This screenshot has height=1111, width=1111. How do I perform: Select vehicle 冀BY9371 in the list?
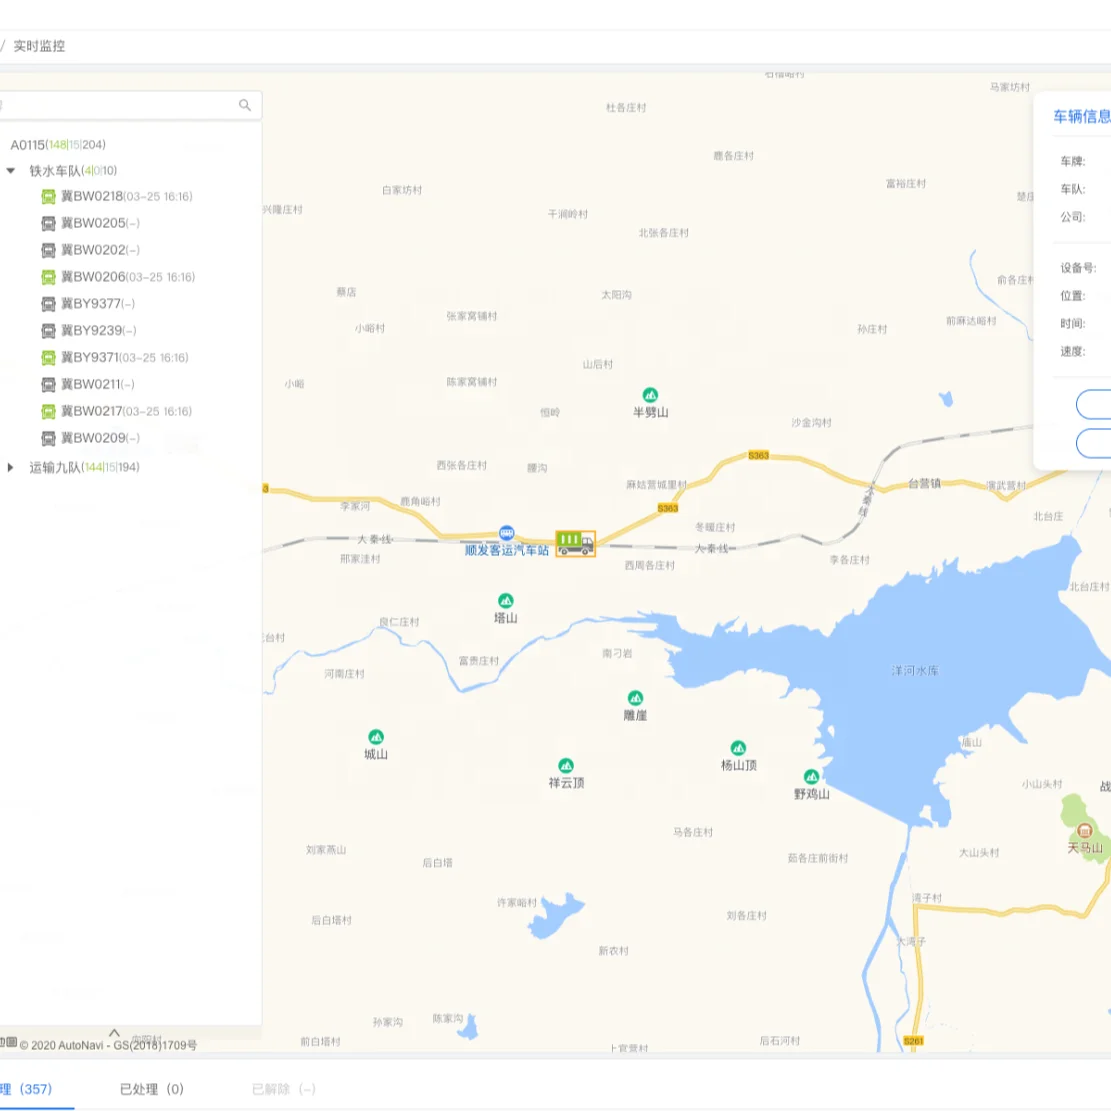[90, 357]
